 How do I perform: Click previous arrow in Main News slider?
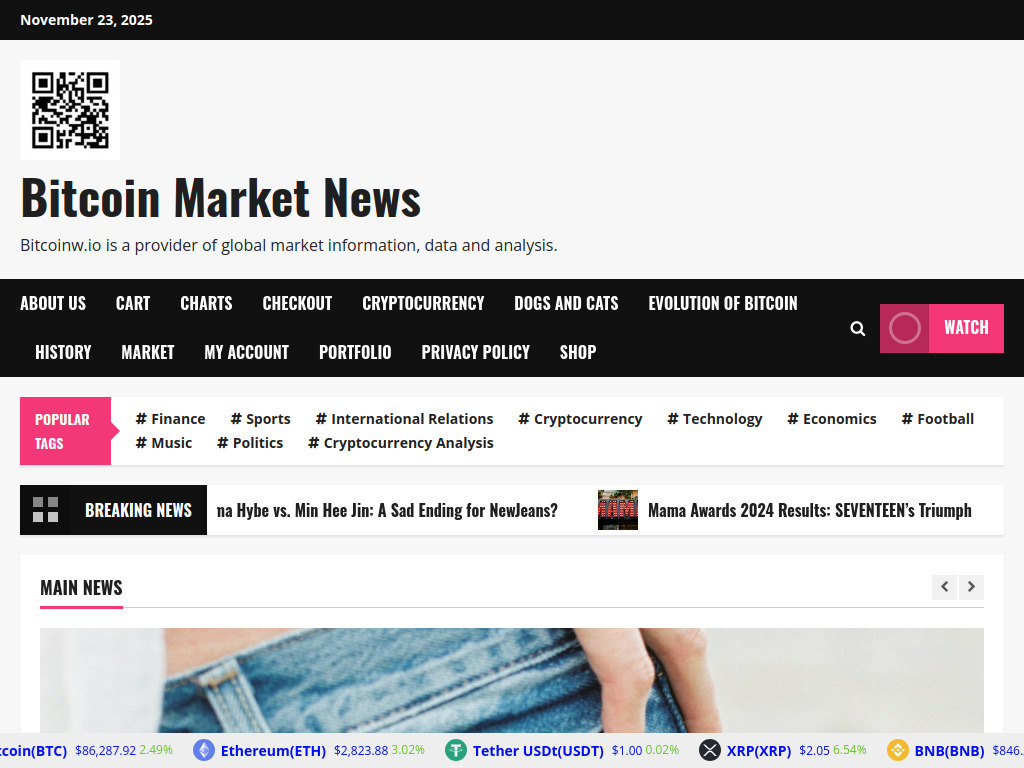point(944,587)
